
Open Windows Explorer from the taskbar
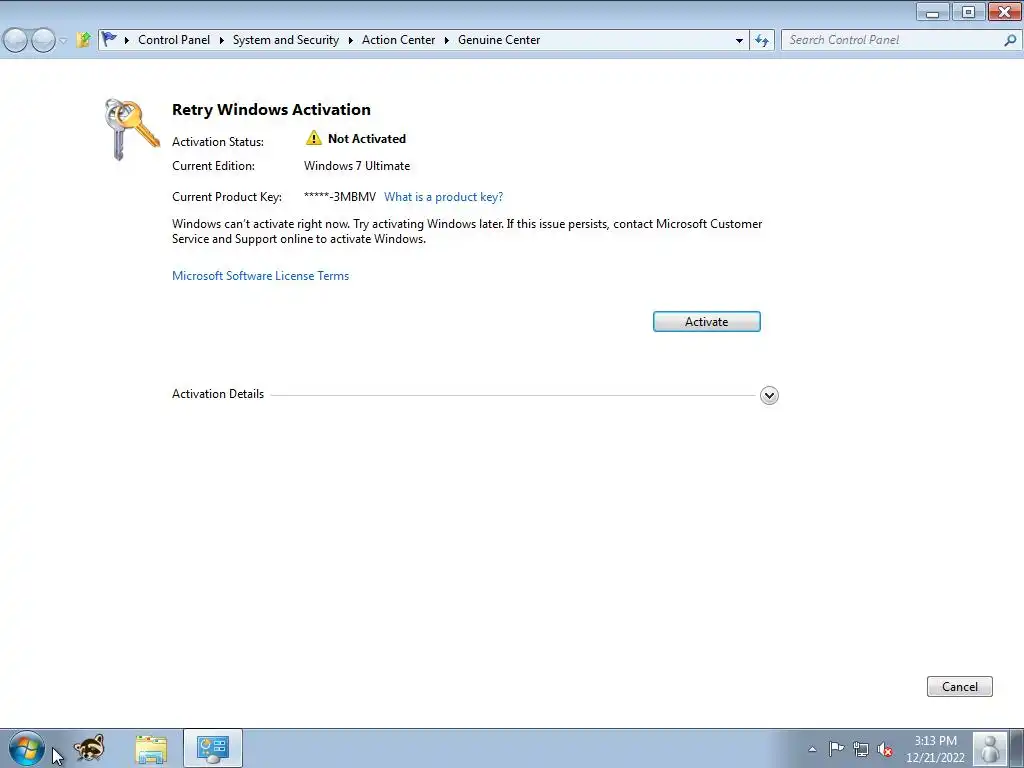[x=151, y=749]
